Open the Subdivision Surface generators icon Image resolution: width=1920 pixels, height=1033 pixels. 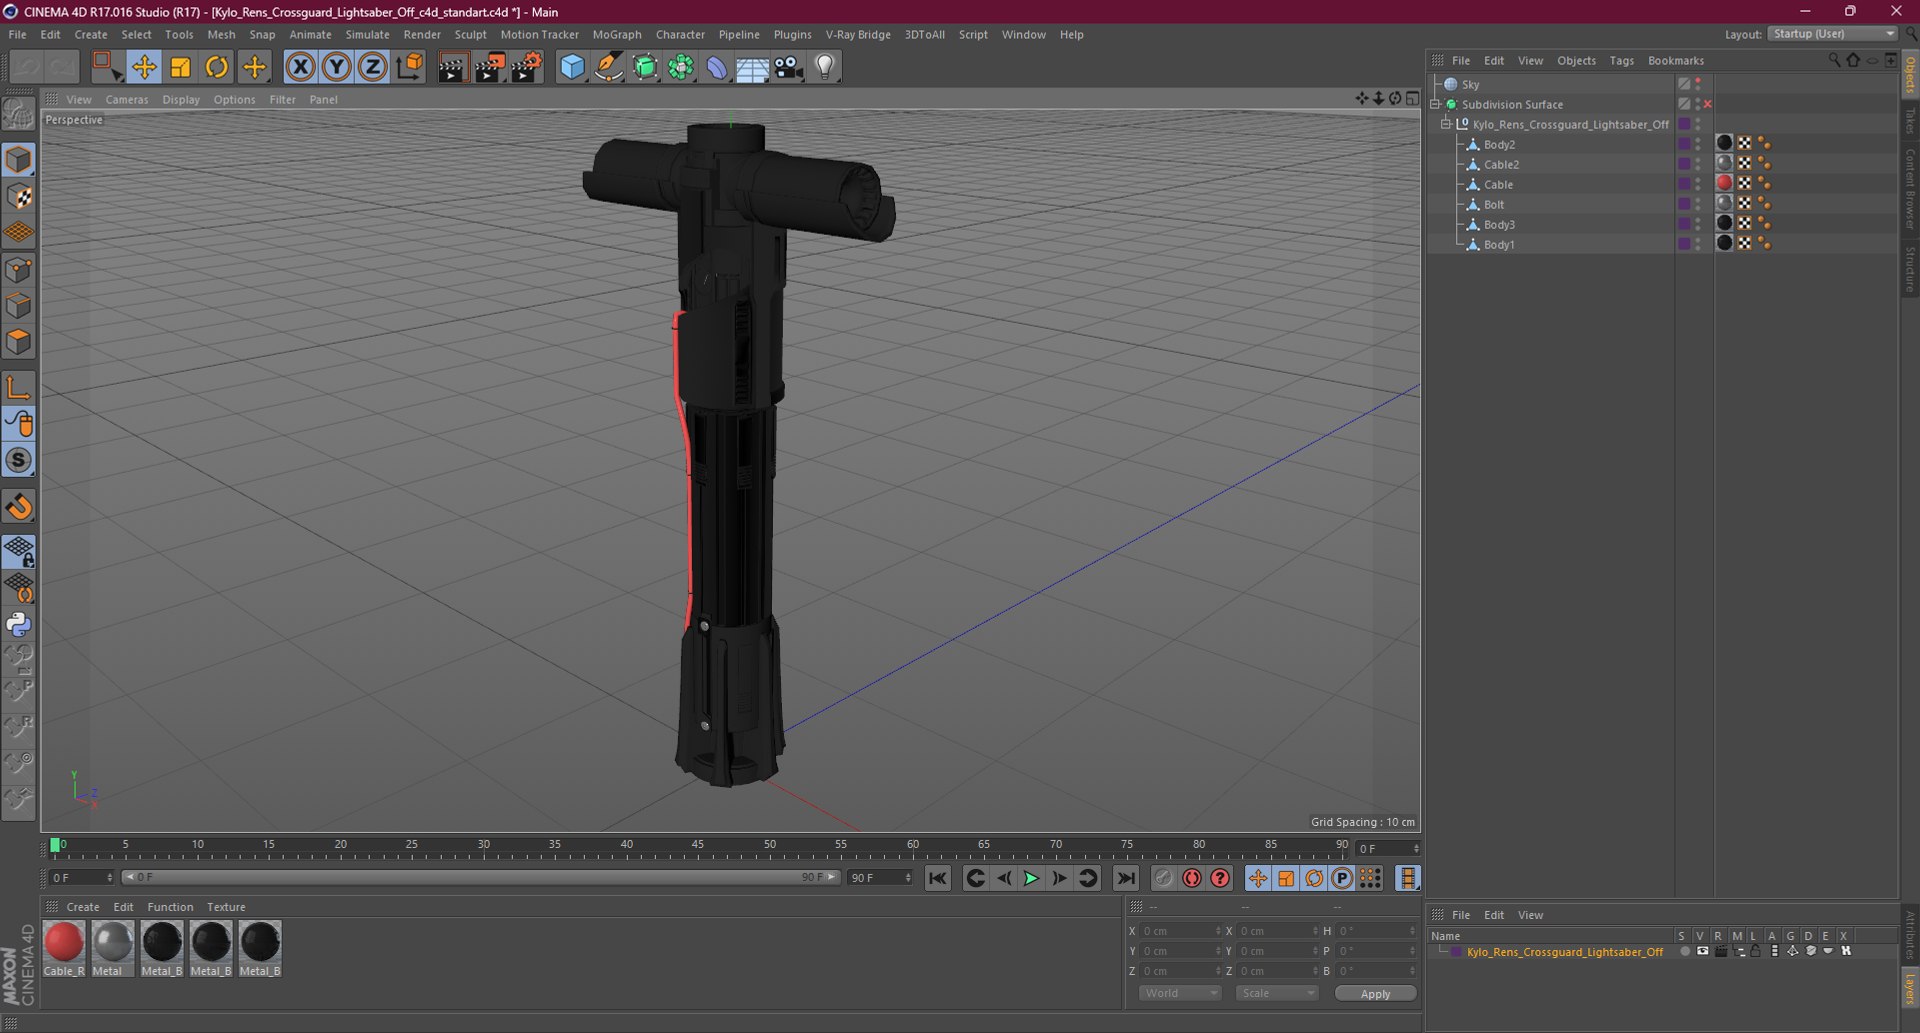[x=645, y=67]
